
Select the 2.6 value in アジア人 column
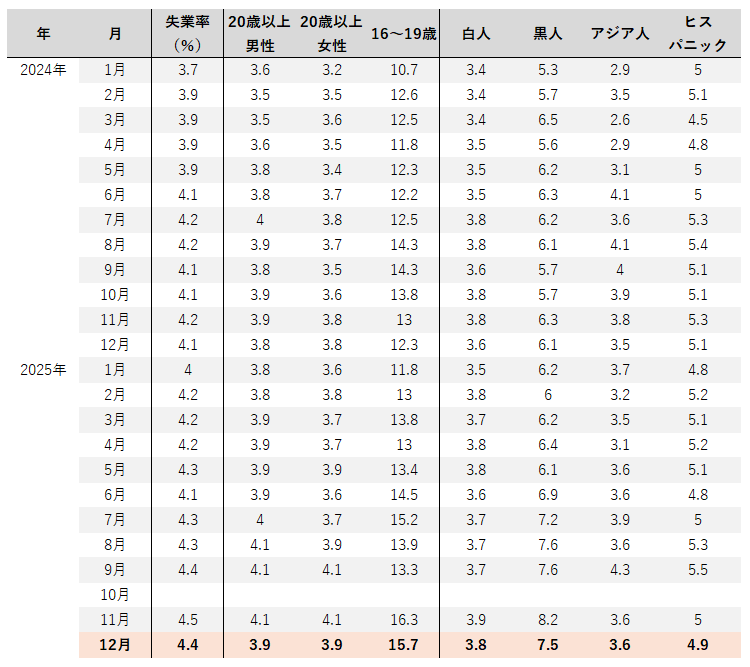(620, 120)
